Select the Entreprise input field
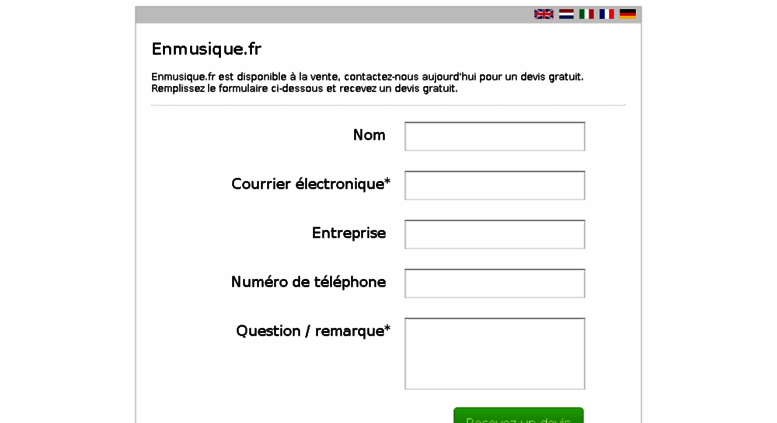Screen dimensions: 777x423 495,234
